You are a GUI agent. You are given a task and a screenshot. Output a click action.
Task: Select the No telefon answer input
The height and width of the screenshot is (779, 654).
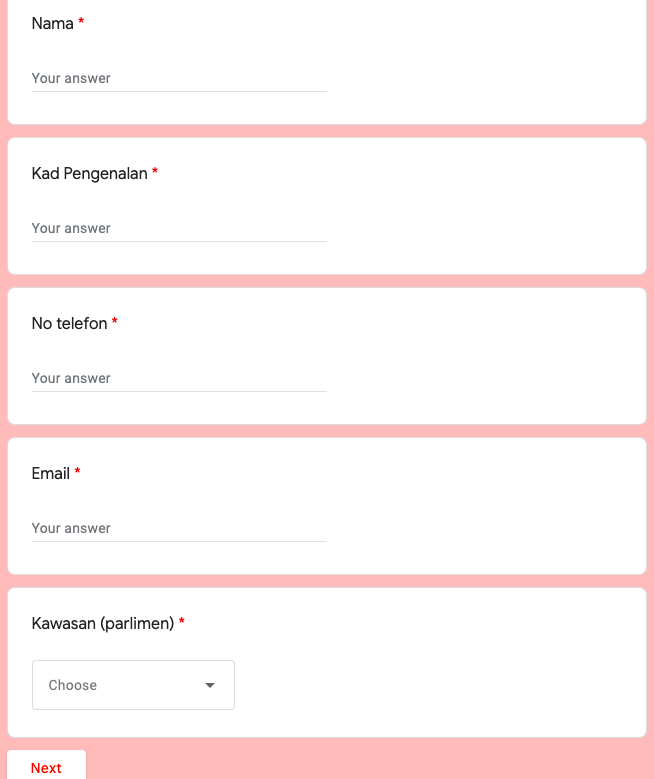point(179,378)
